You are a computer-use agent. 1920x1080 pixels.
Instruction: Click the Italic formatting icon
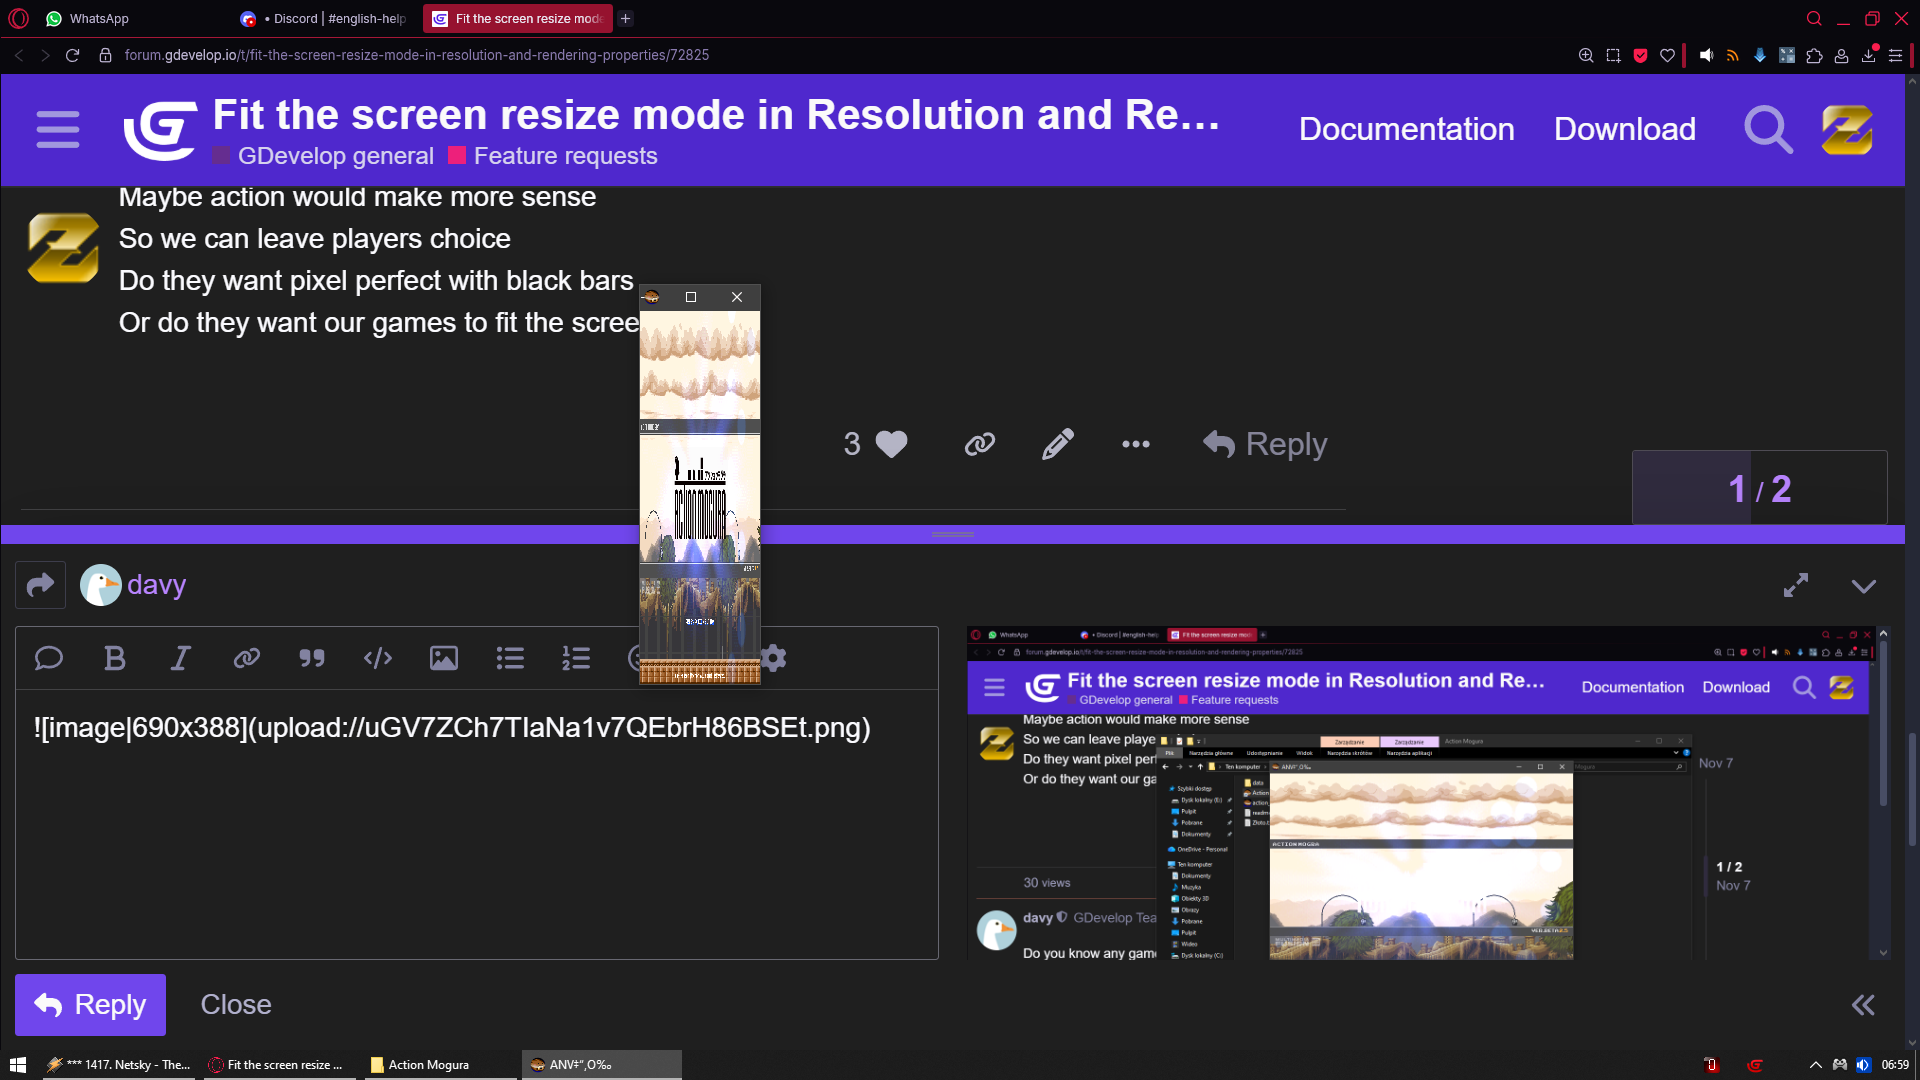[x=180, y=658]
